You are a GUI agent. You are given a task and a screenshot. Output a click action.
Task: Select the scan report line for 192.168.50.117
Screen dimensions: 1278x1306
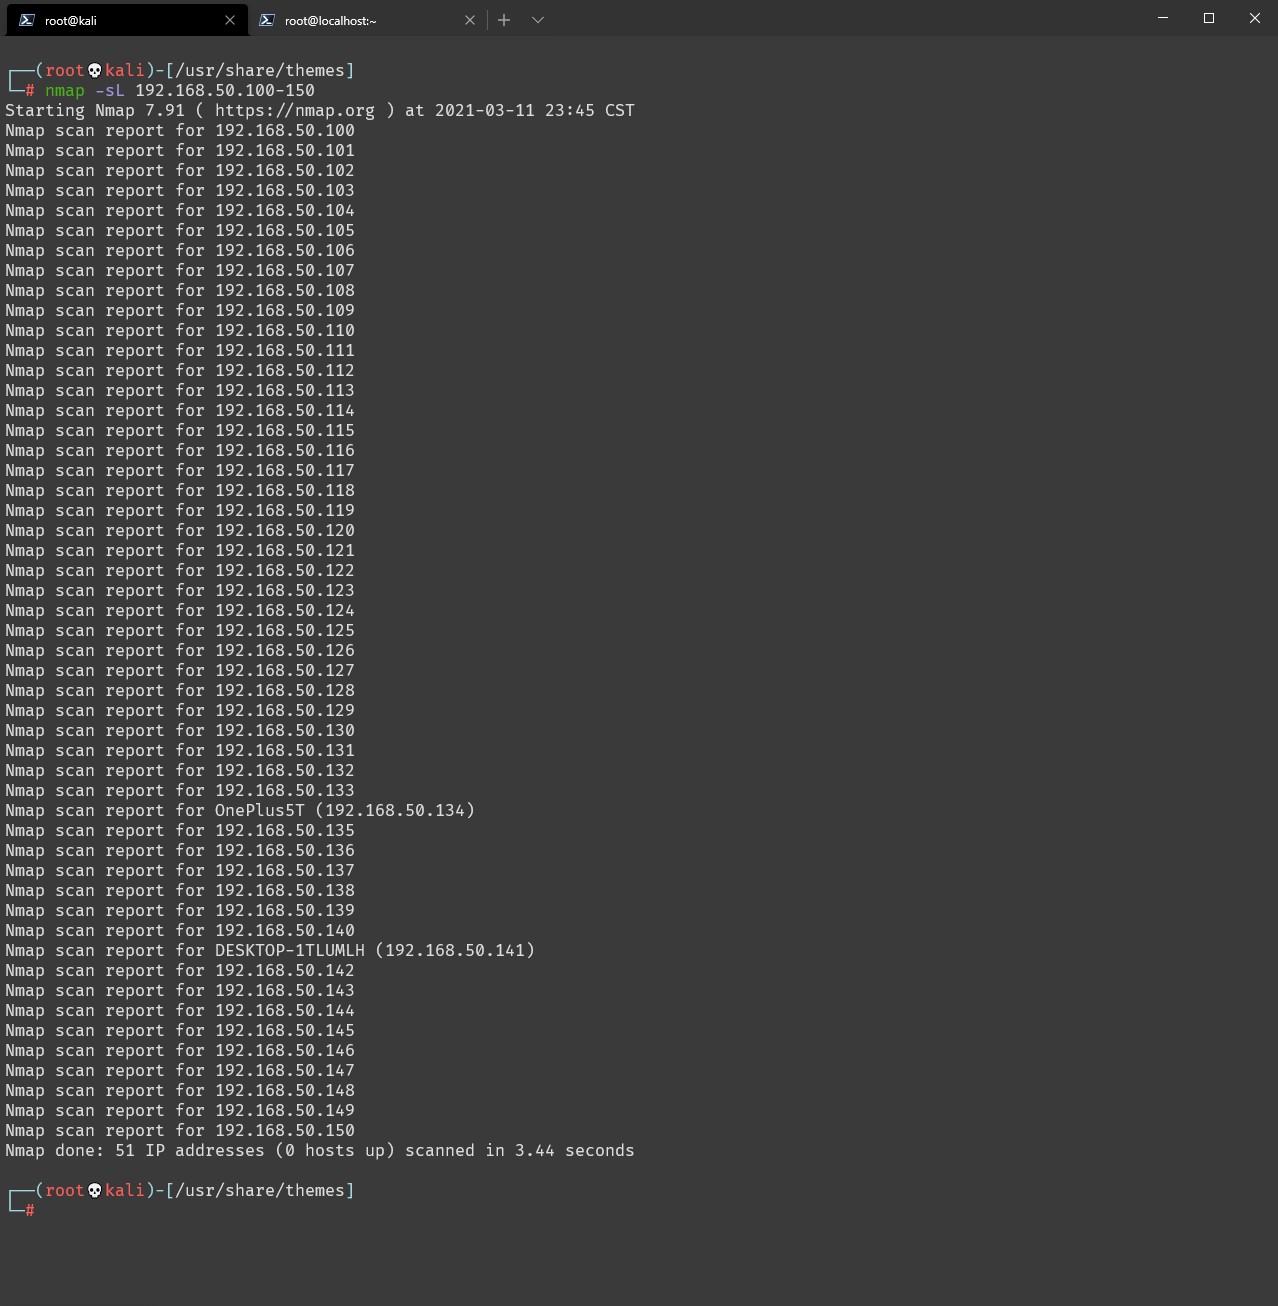coord(180,470)
